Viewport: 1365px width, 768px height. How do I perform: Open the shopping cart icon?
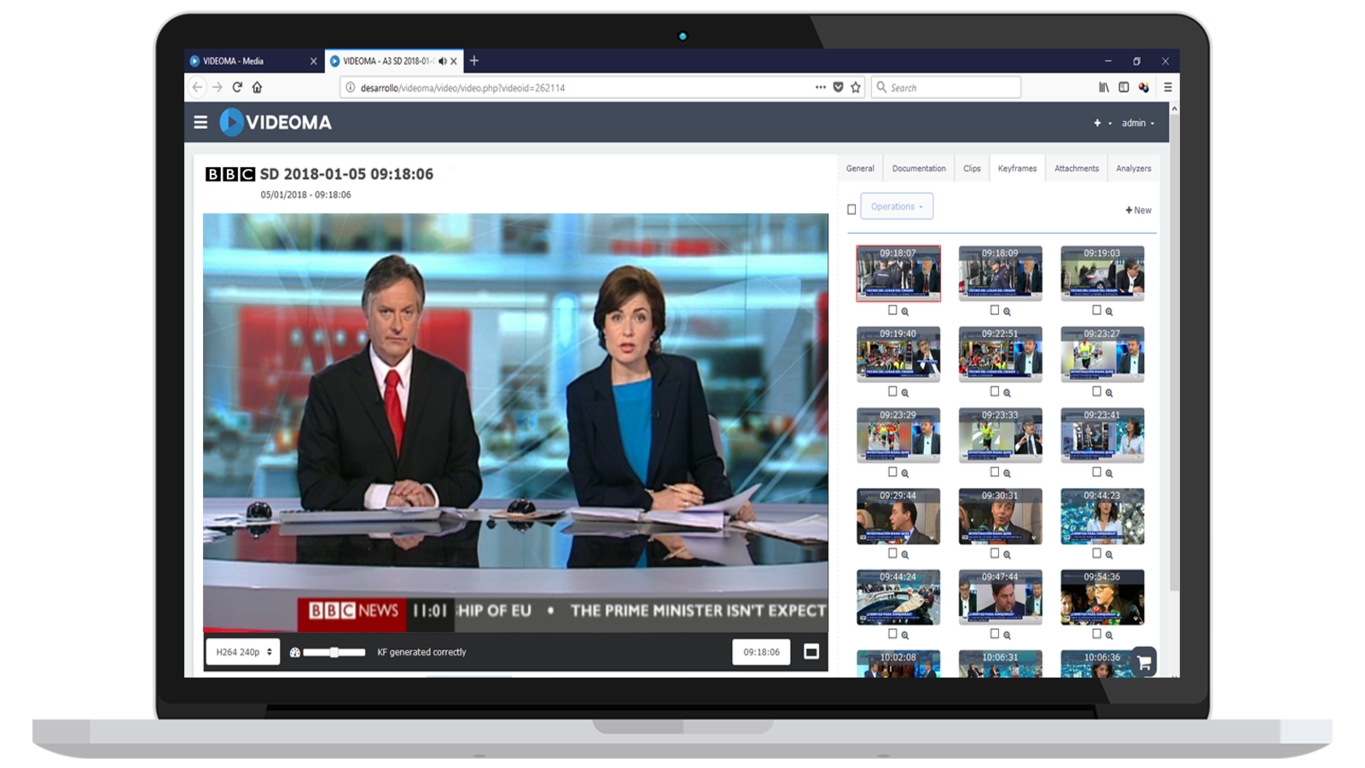point(1144,662)
